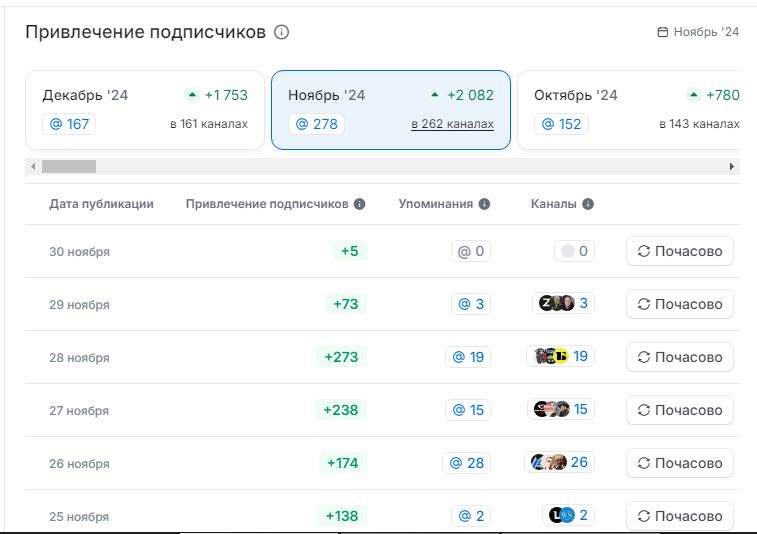This screenshot has width=757, height=534.
Task: Select the Октябрь '24 month card
Action: 630,110
